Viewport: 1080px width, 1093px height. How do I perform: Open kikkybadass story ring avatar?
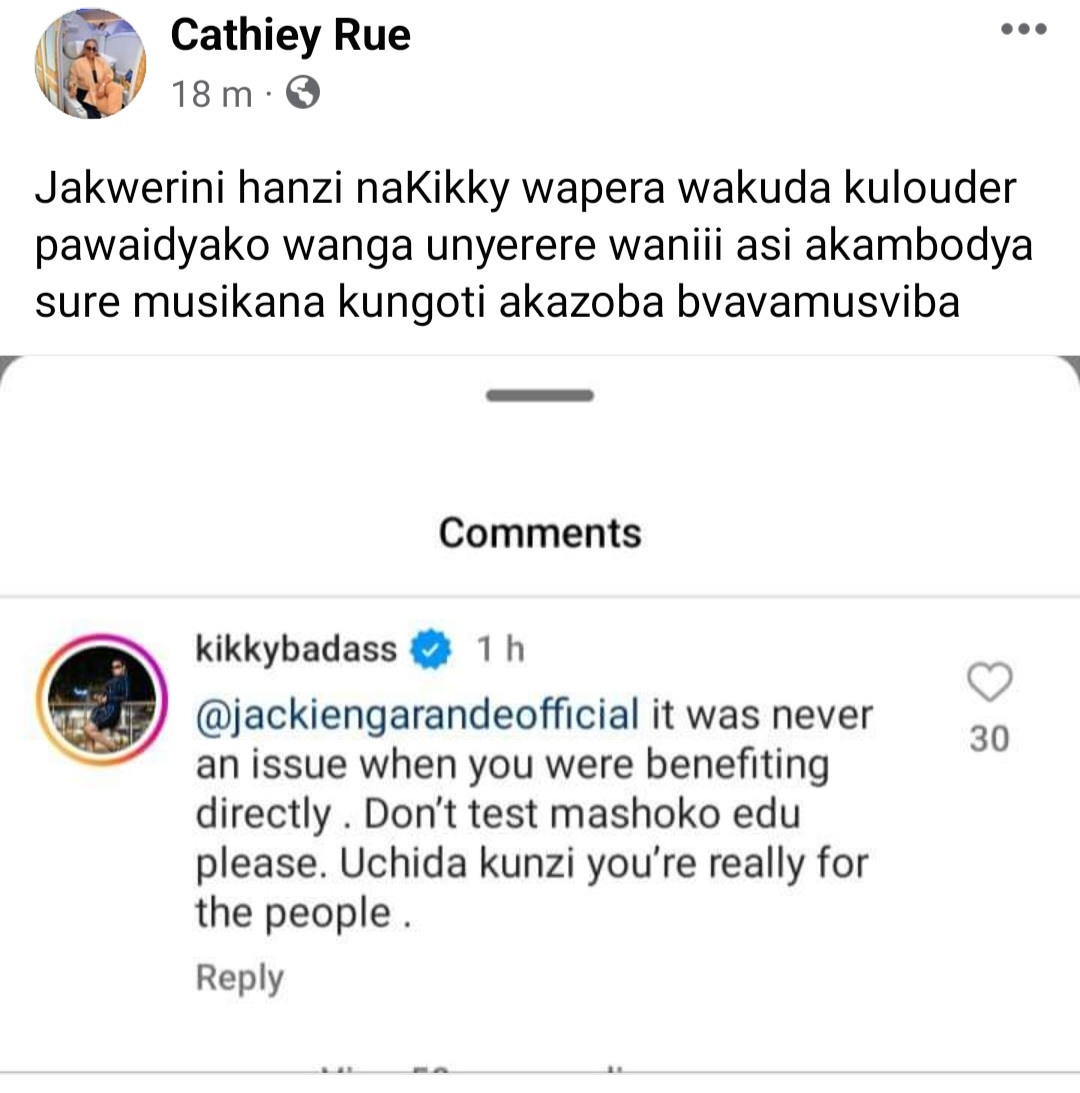tap(102, 700)
